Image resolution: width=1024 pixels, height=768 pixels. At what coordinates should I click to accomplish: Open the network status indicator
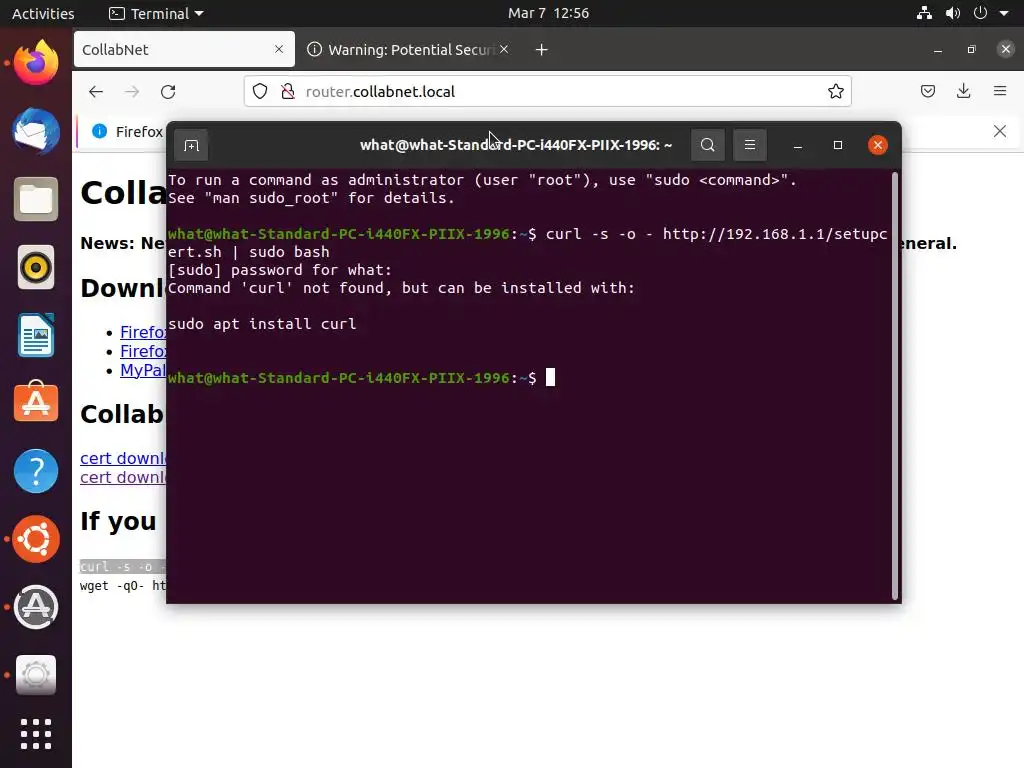point(924,13)
